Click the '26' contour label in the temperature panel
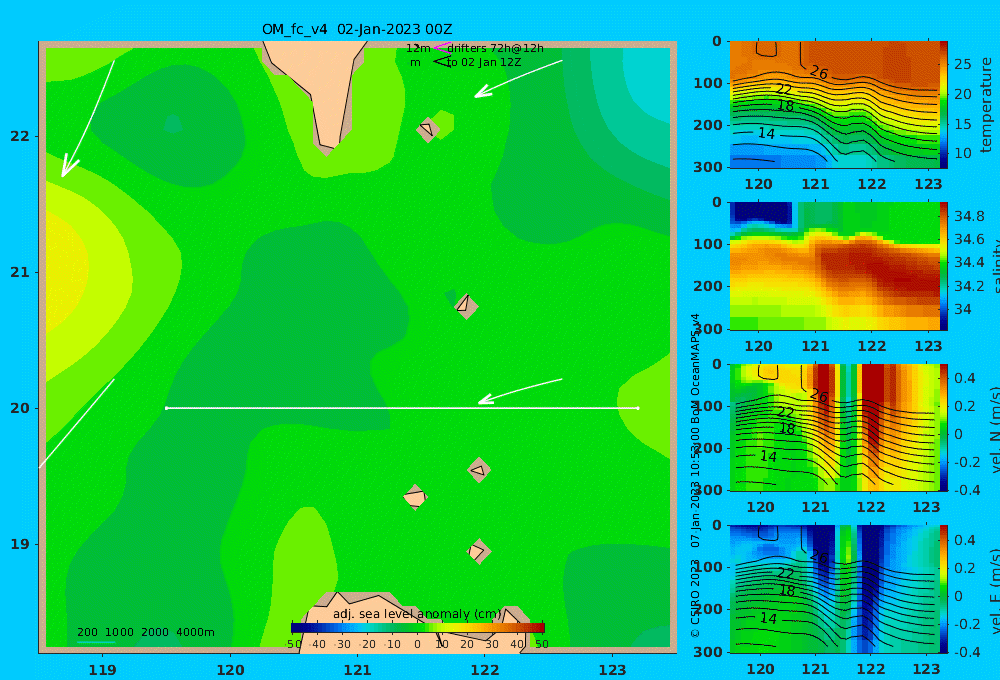 pyautogui.click(x=819, y=73)
